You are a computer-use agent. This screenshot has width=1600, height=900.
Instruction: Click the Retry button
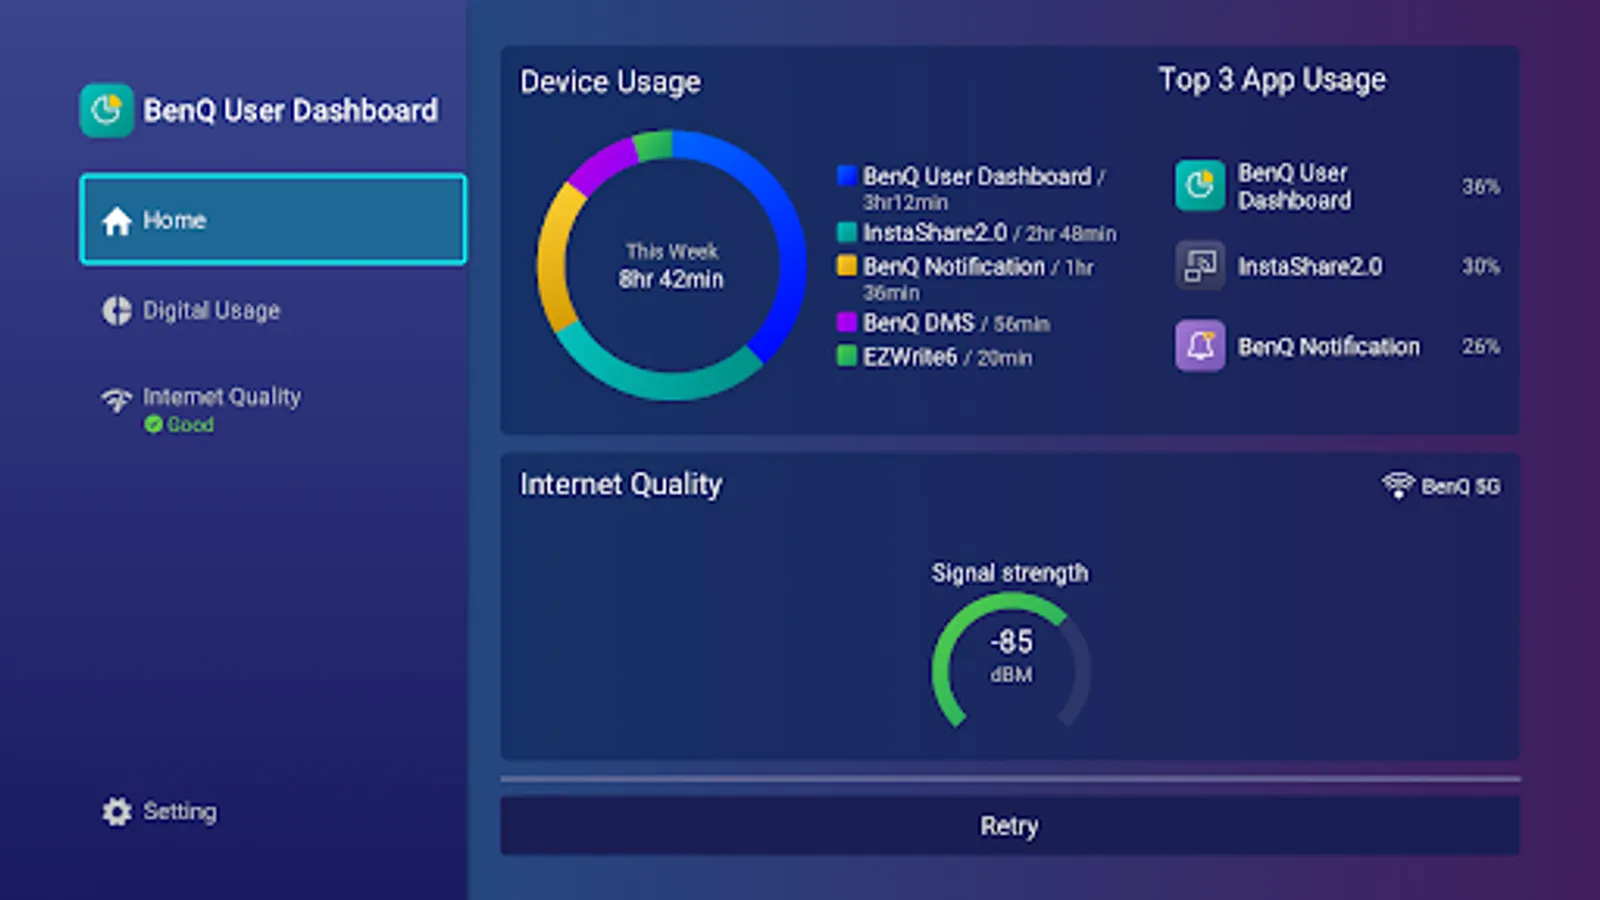(x=1010, y=826)
